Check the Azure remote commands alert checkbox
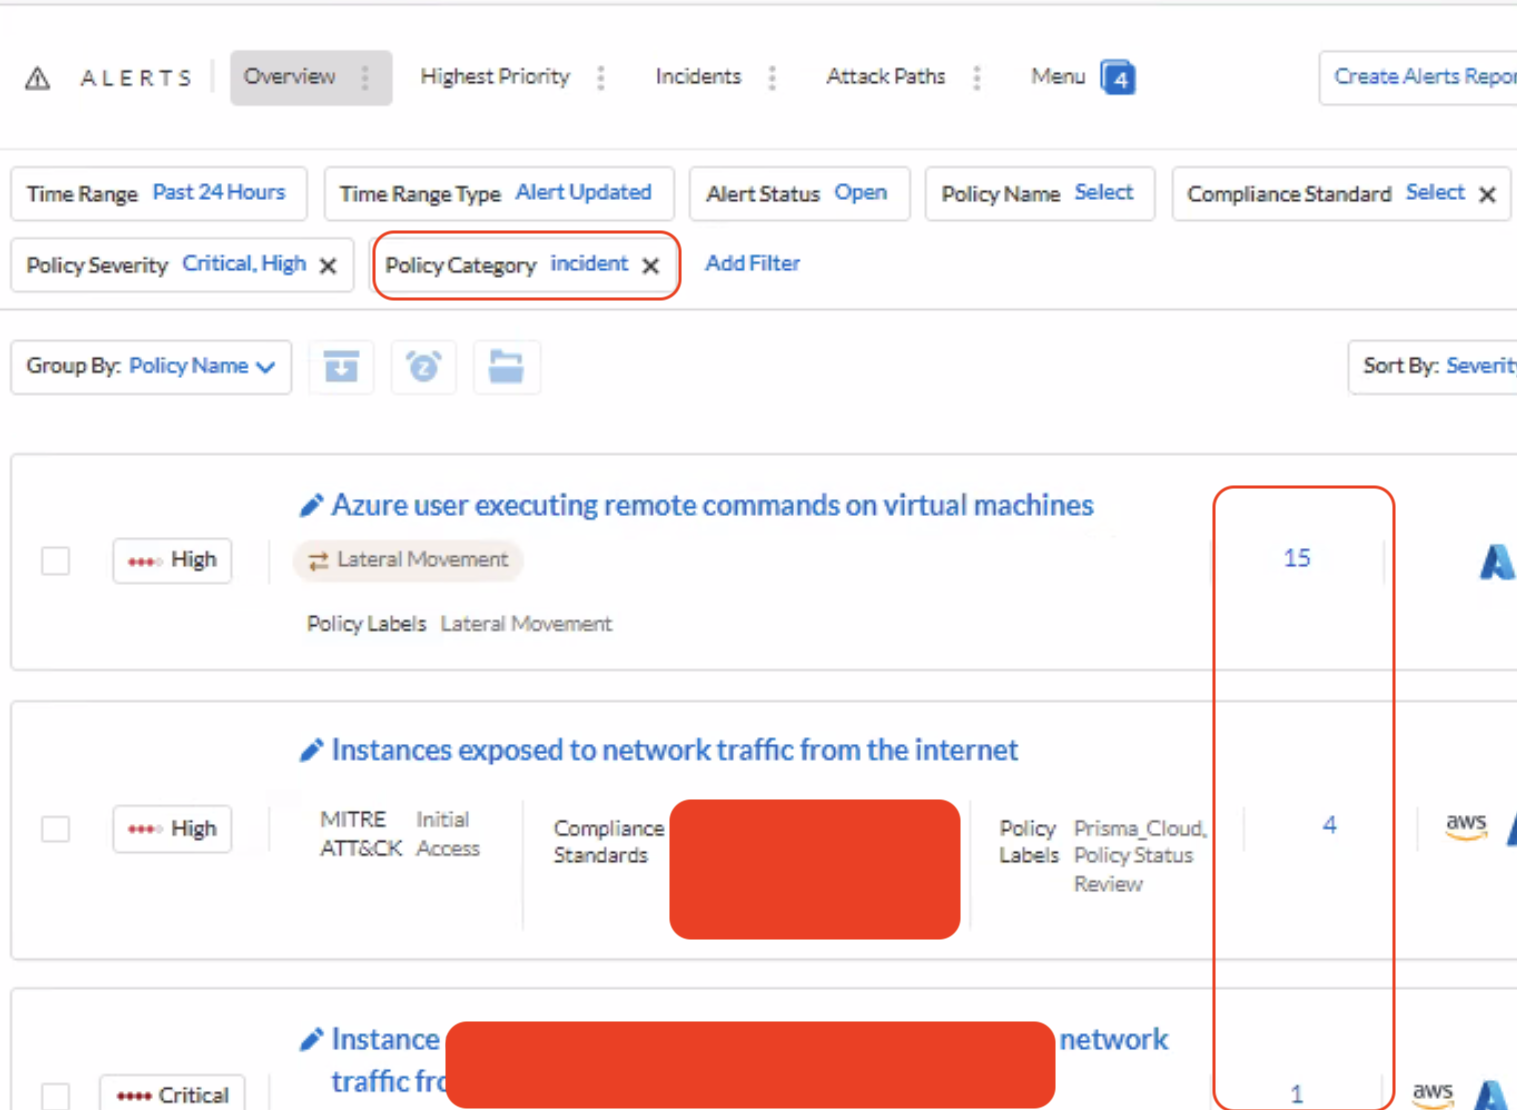The width and height of the screenshot is (1517, 1110). (x=56, y=560)
